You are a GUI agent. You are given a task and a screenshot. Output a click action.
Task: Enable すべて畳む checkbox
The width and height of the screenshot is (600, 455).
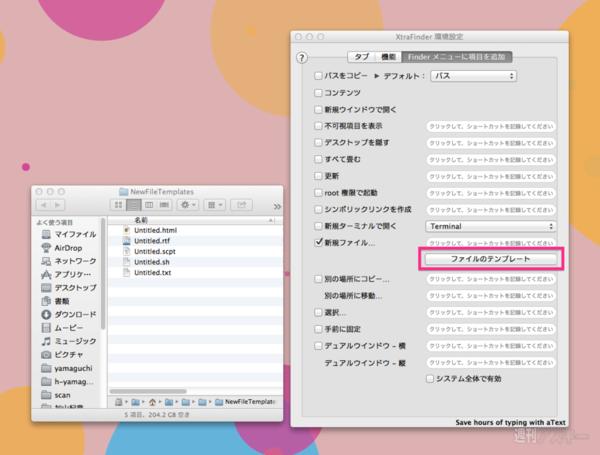pyautogui.click(x=318, y=159)
